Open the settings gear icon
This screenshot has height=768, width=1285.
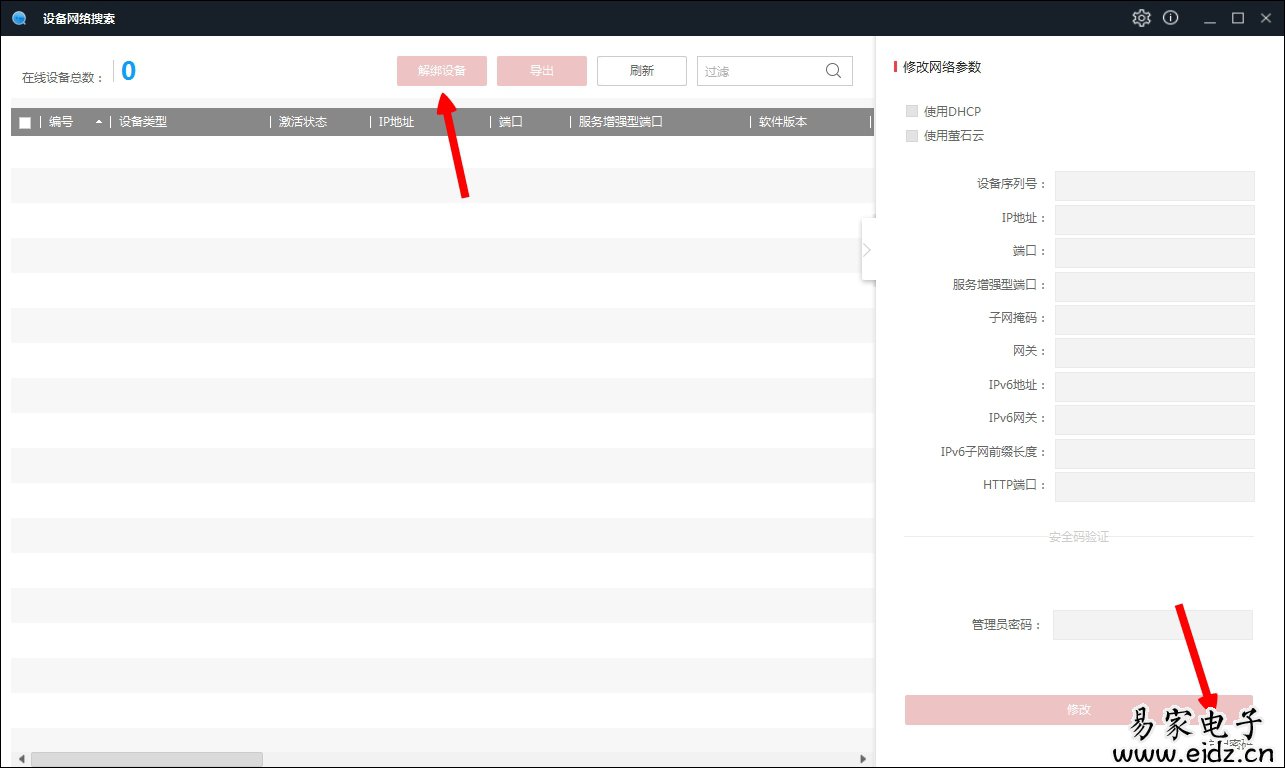pyautogui.click(x=1141, y=18)
